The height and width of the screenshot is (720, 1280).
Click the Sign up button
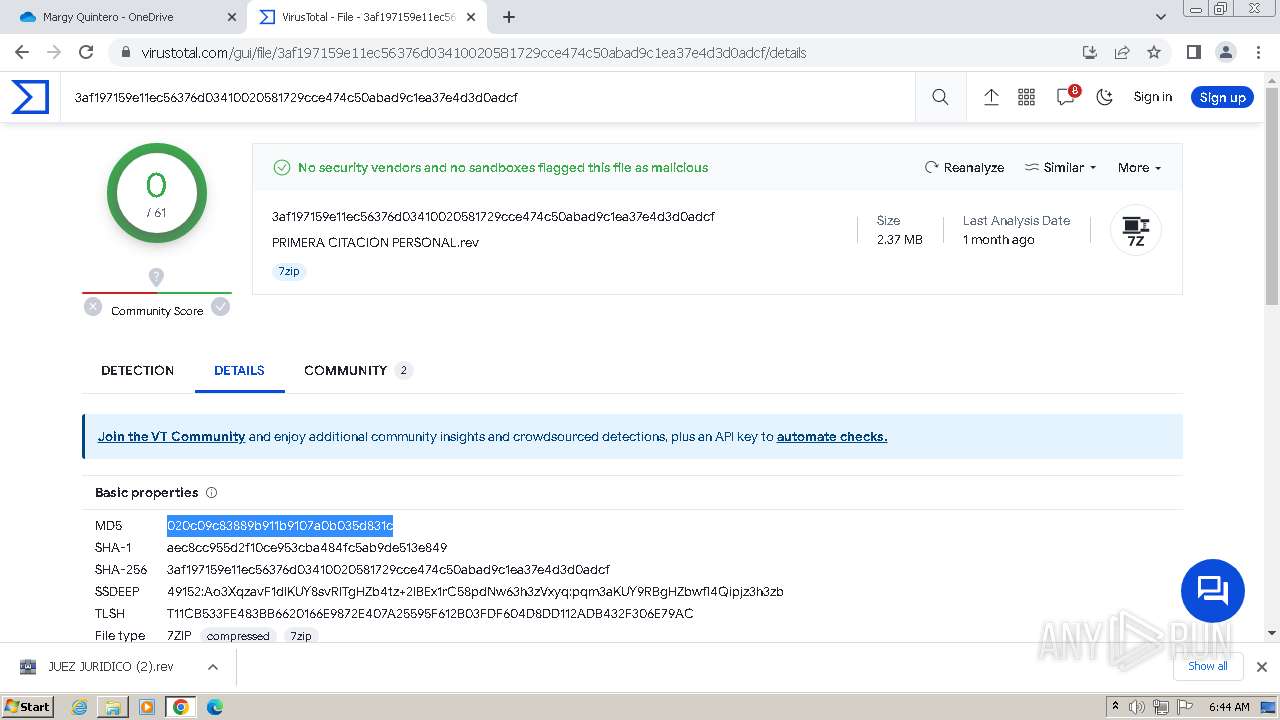tap(1222, 97)
